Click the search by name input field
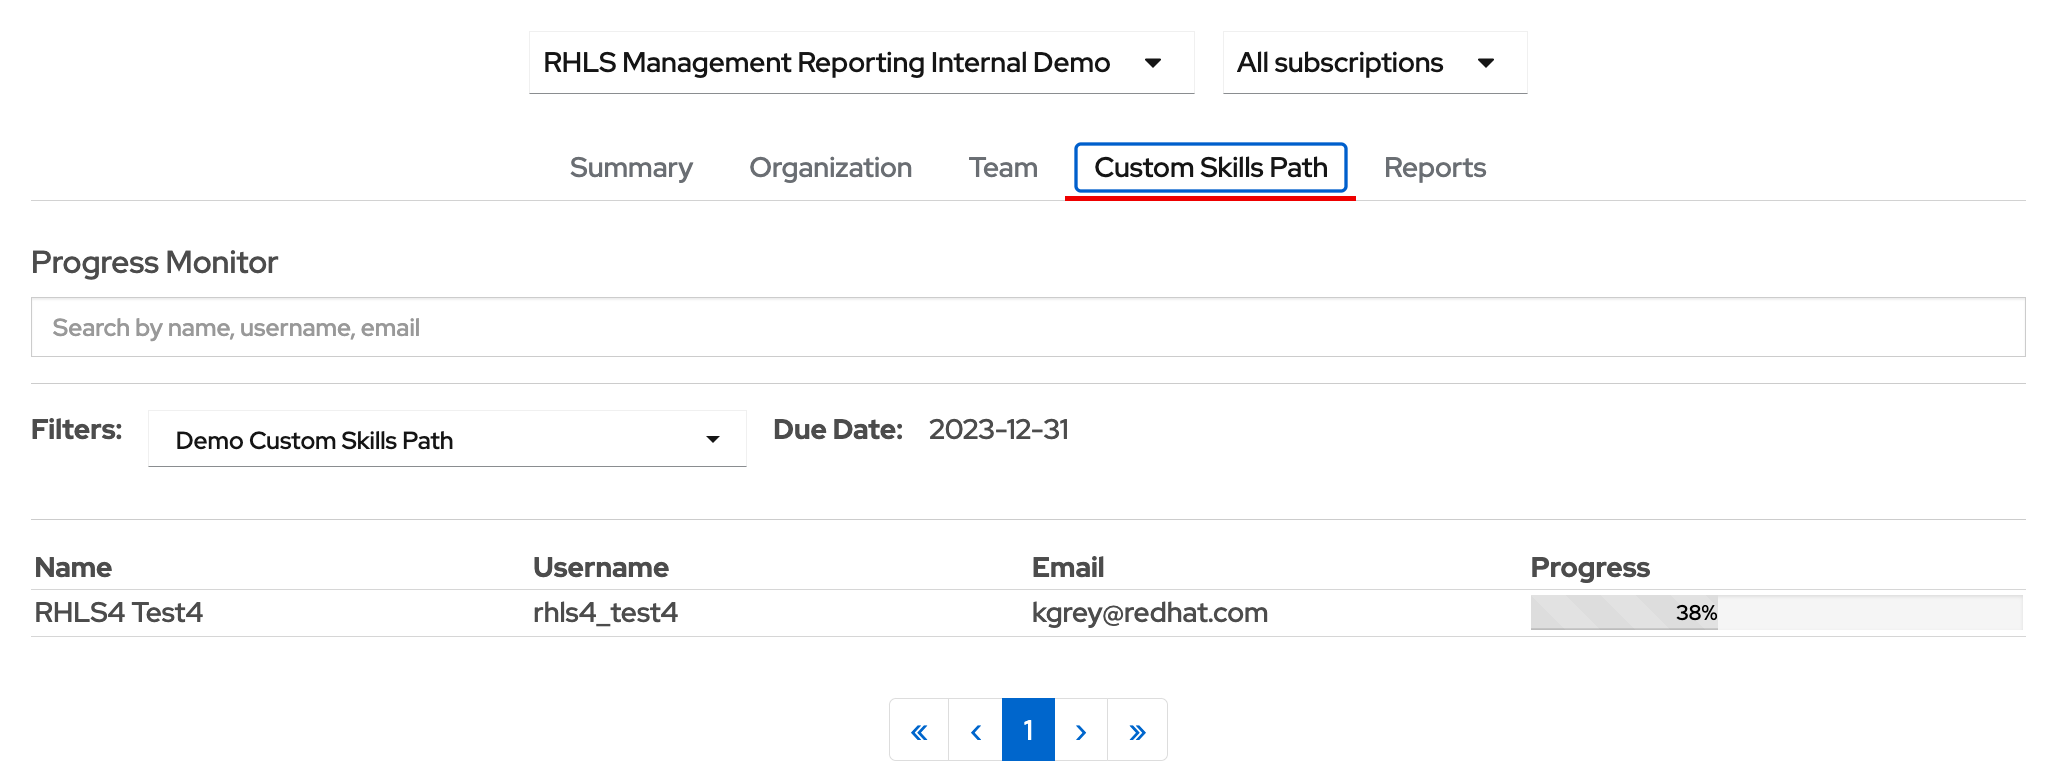The image size is (2060, 783). (x=1027, y=328)
